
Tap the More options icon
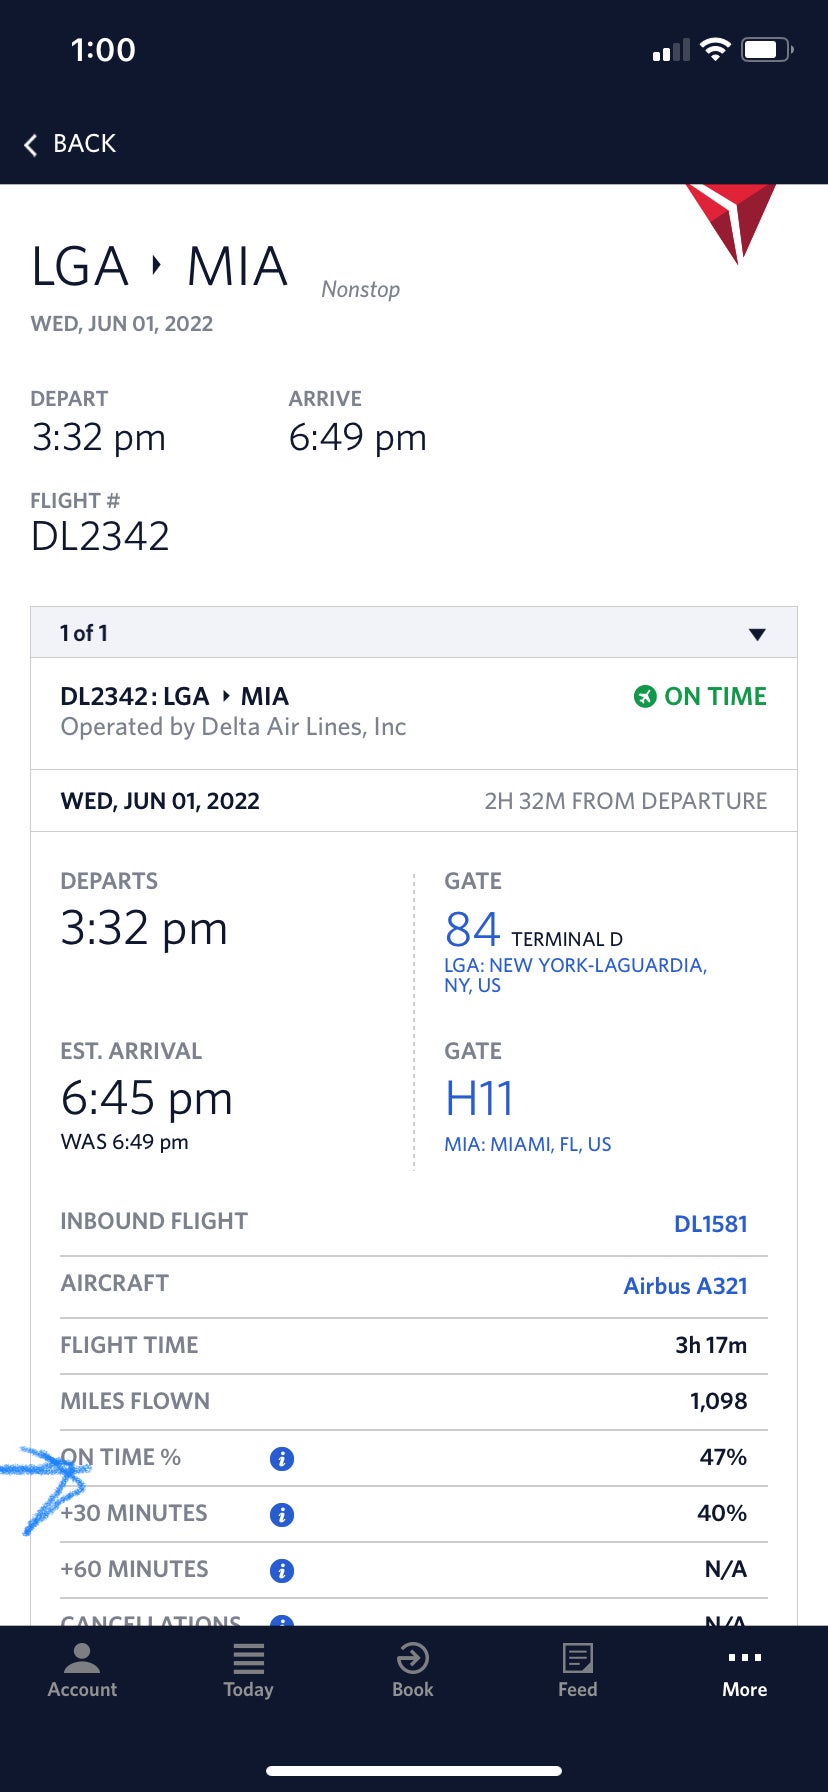[744, 1657]
